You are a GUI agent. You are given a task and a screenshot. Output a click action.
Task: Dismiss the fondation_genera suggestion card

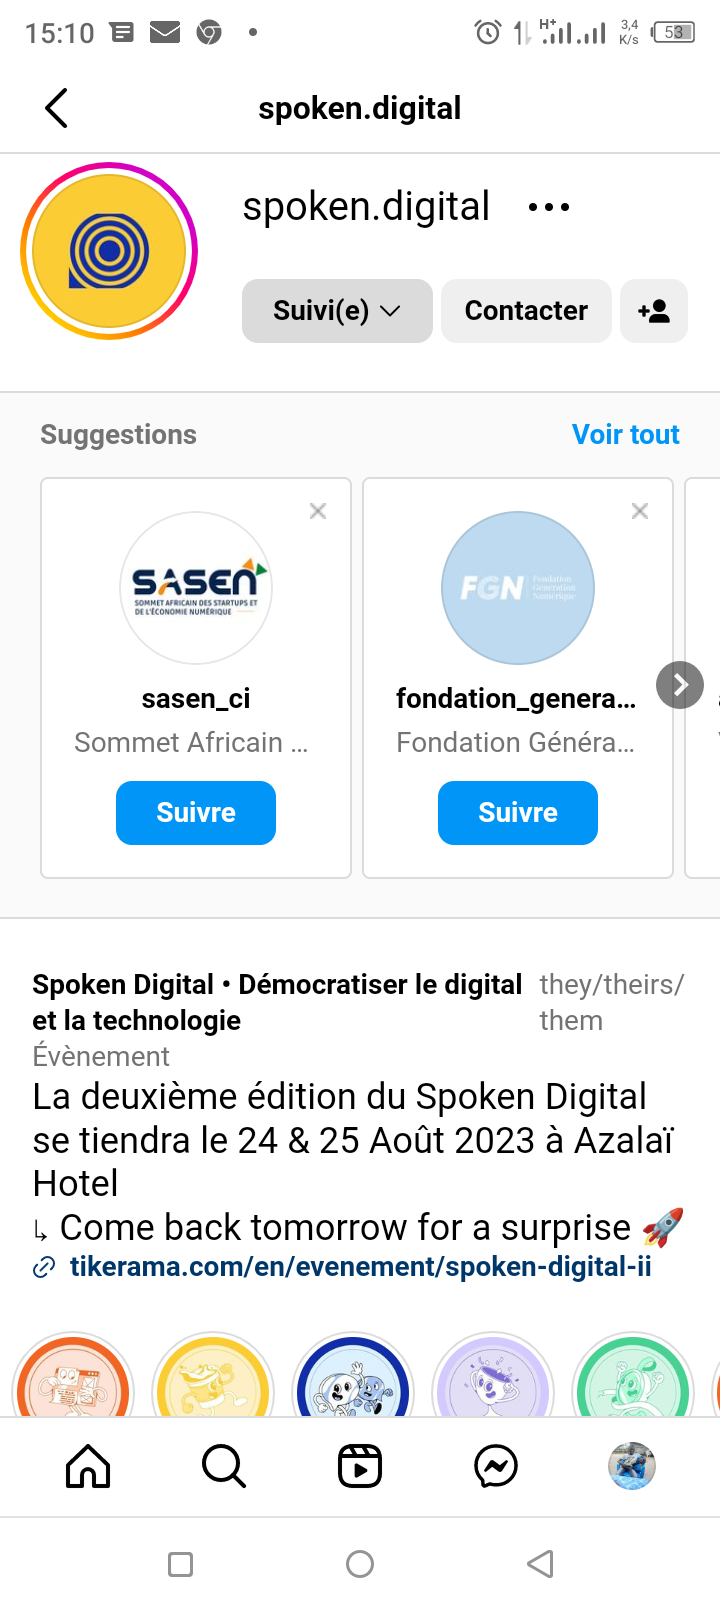pyautogui.click(x=640, y=511)
